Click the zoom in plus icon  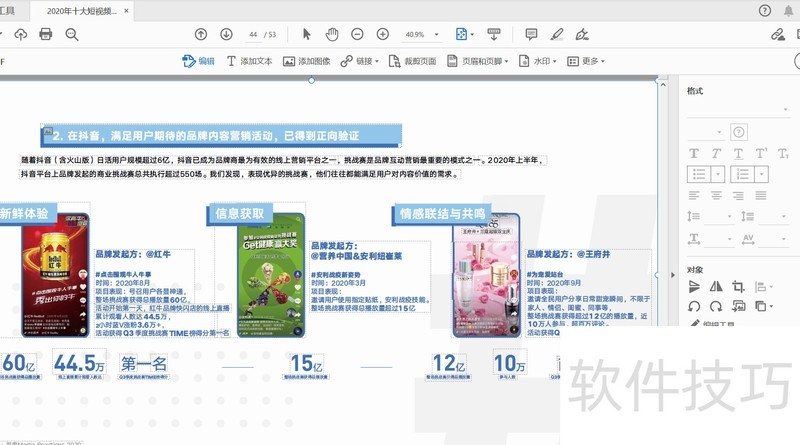point(383,34)
